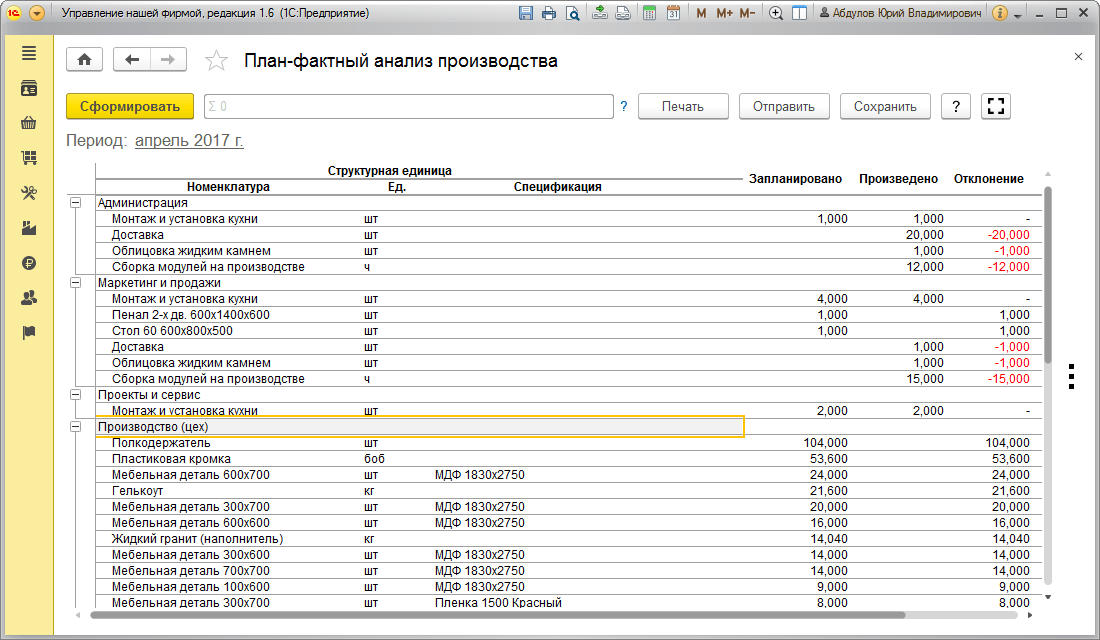Click the M memory button

[702, 13]
